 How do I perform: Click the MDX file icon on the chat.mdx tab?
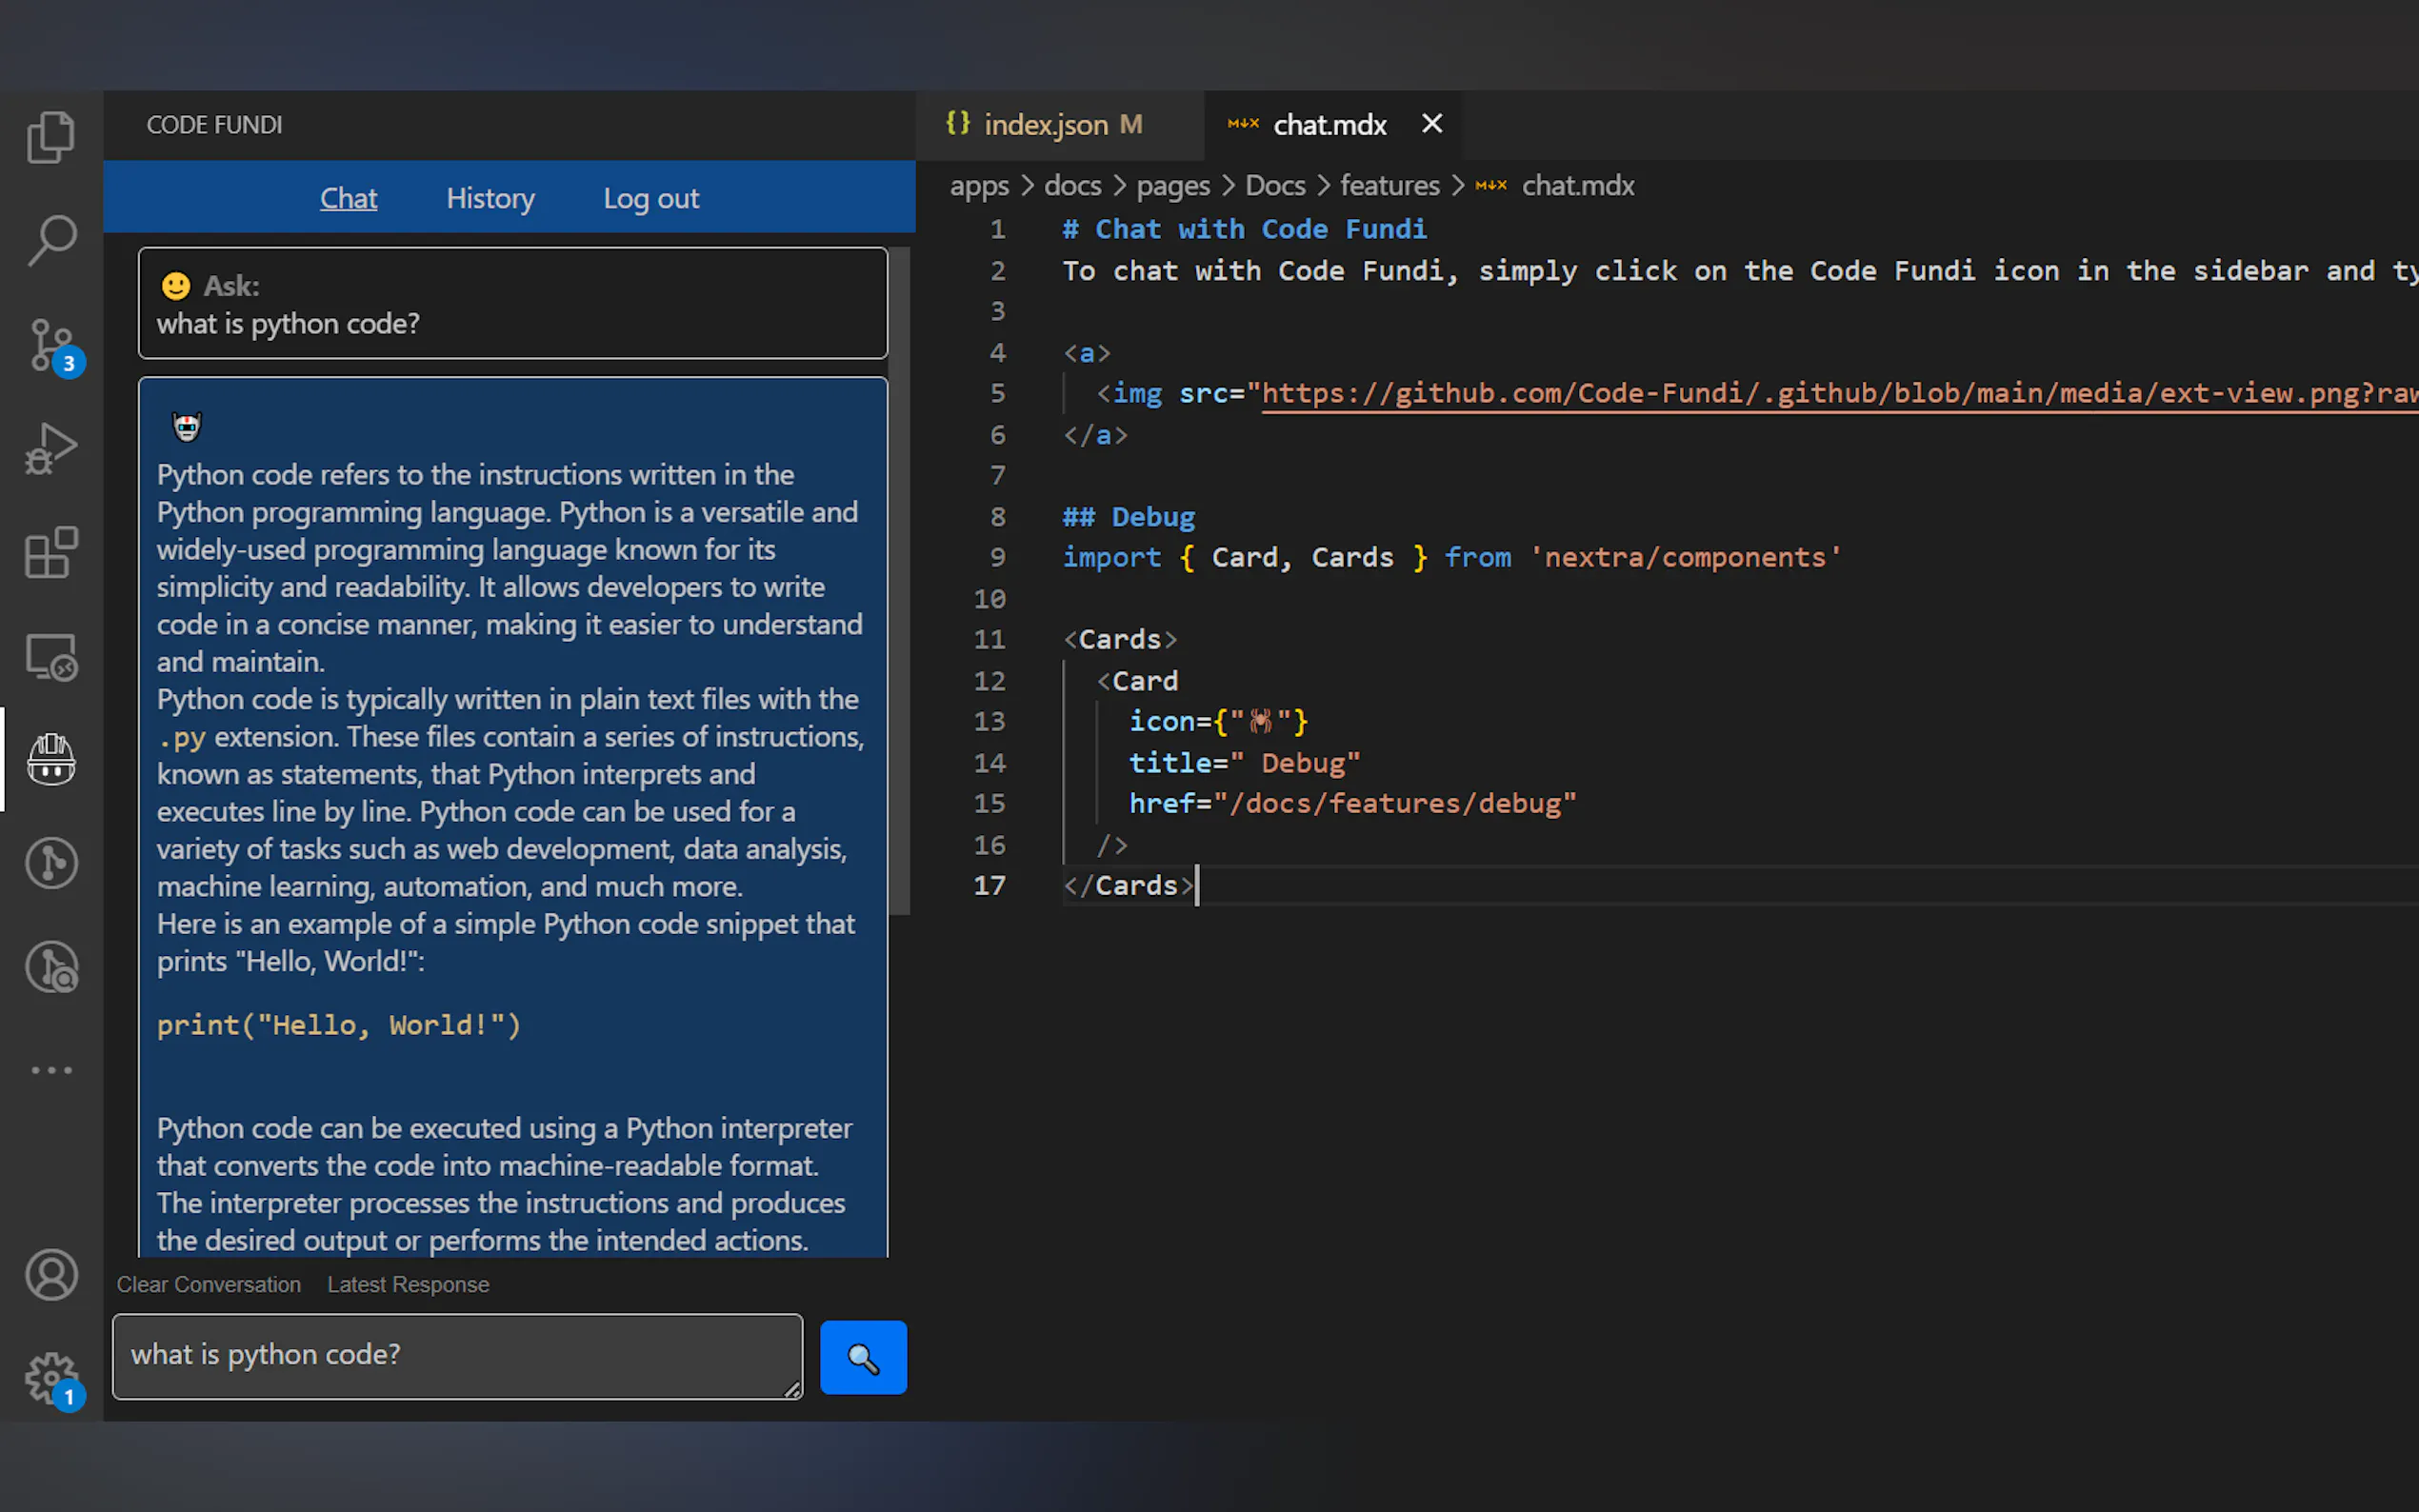click(x=1243, y=124)
